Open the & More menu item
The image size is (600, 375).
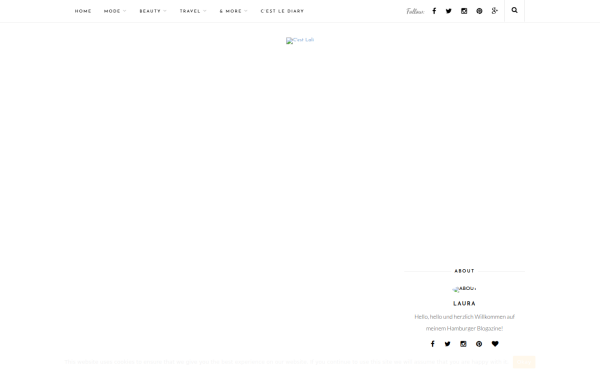click(x=230, y=11)
